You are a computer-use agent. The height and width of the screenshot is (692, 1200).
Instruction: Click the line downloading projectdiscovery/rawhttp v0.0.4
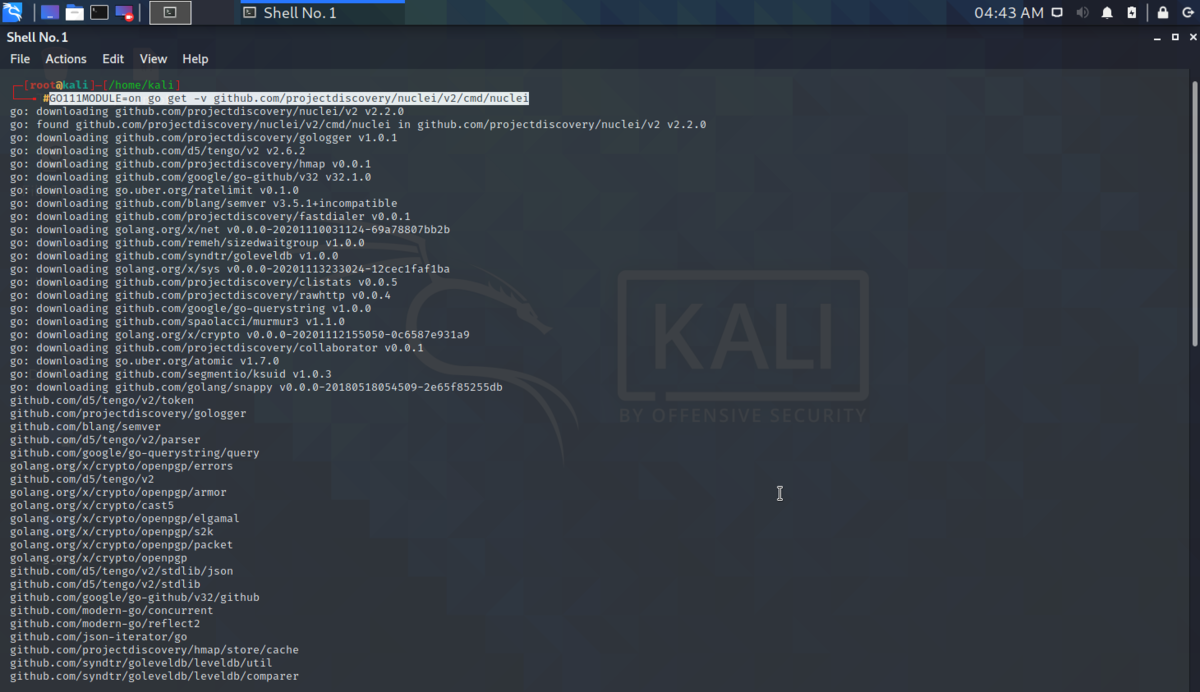click(x=200, y=295)
